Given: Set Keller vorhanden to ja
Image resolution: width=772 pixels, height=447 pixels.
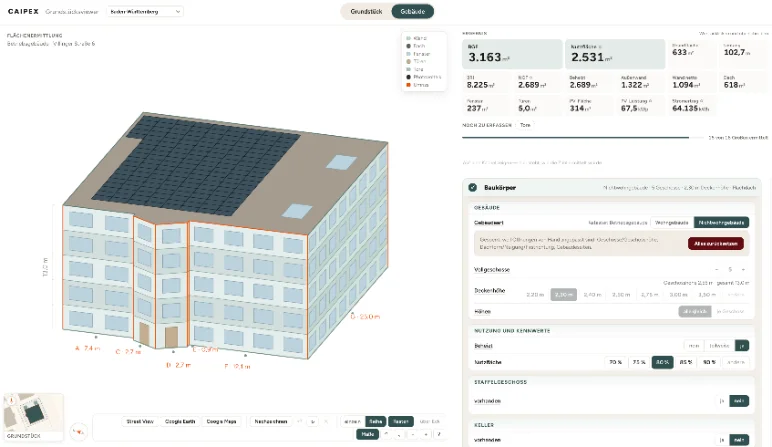Looking at the screenshot, I should click(722, 440).
